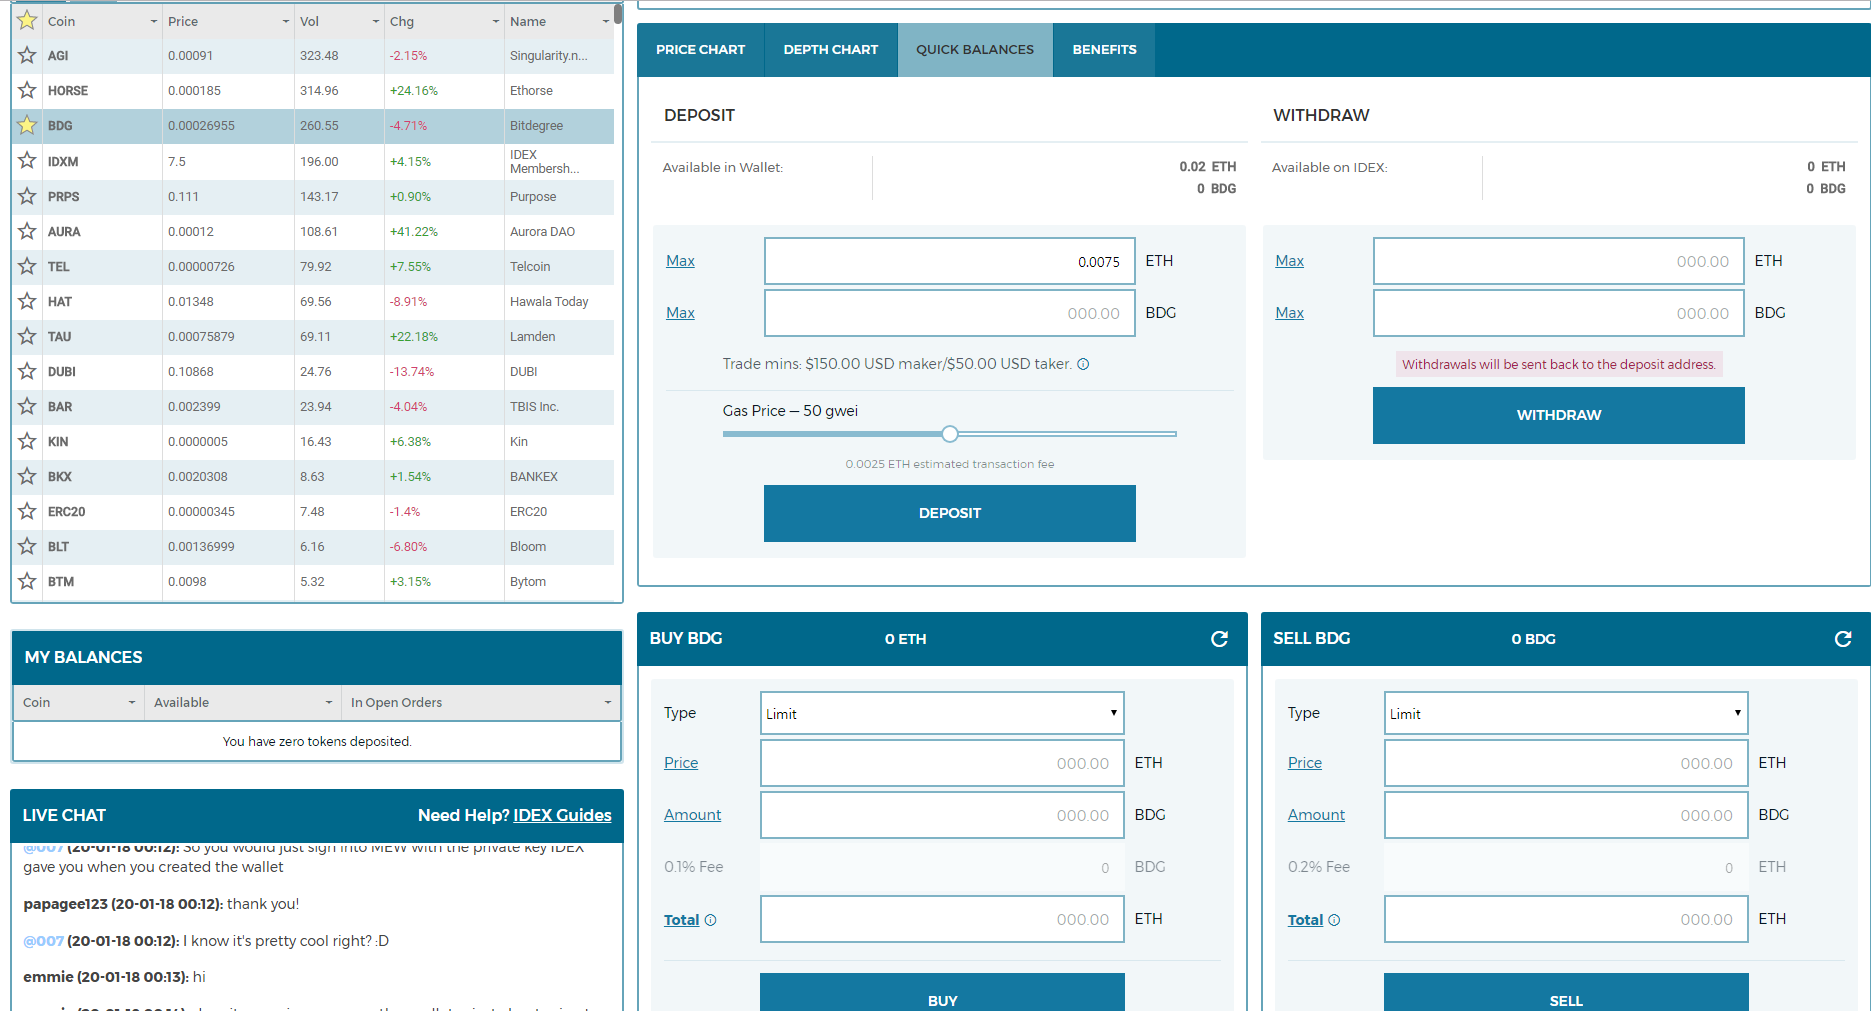Open Vol column dropdown arrow
Screen dimensions: 1871x1011
pyautogui.click(x=376, y=22)
